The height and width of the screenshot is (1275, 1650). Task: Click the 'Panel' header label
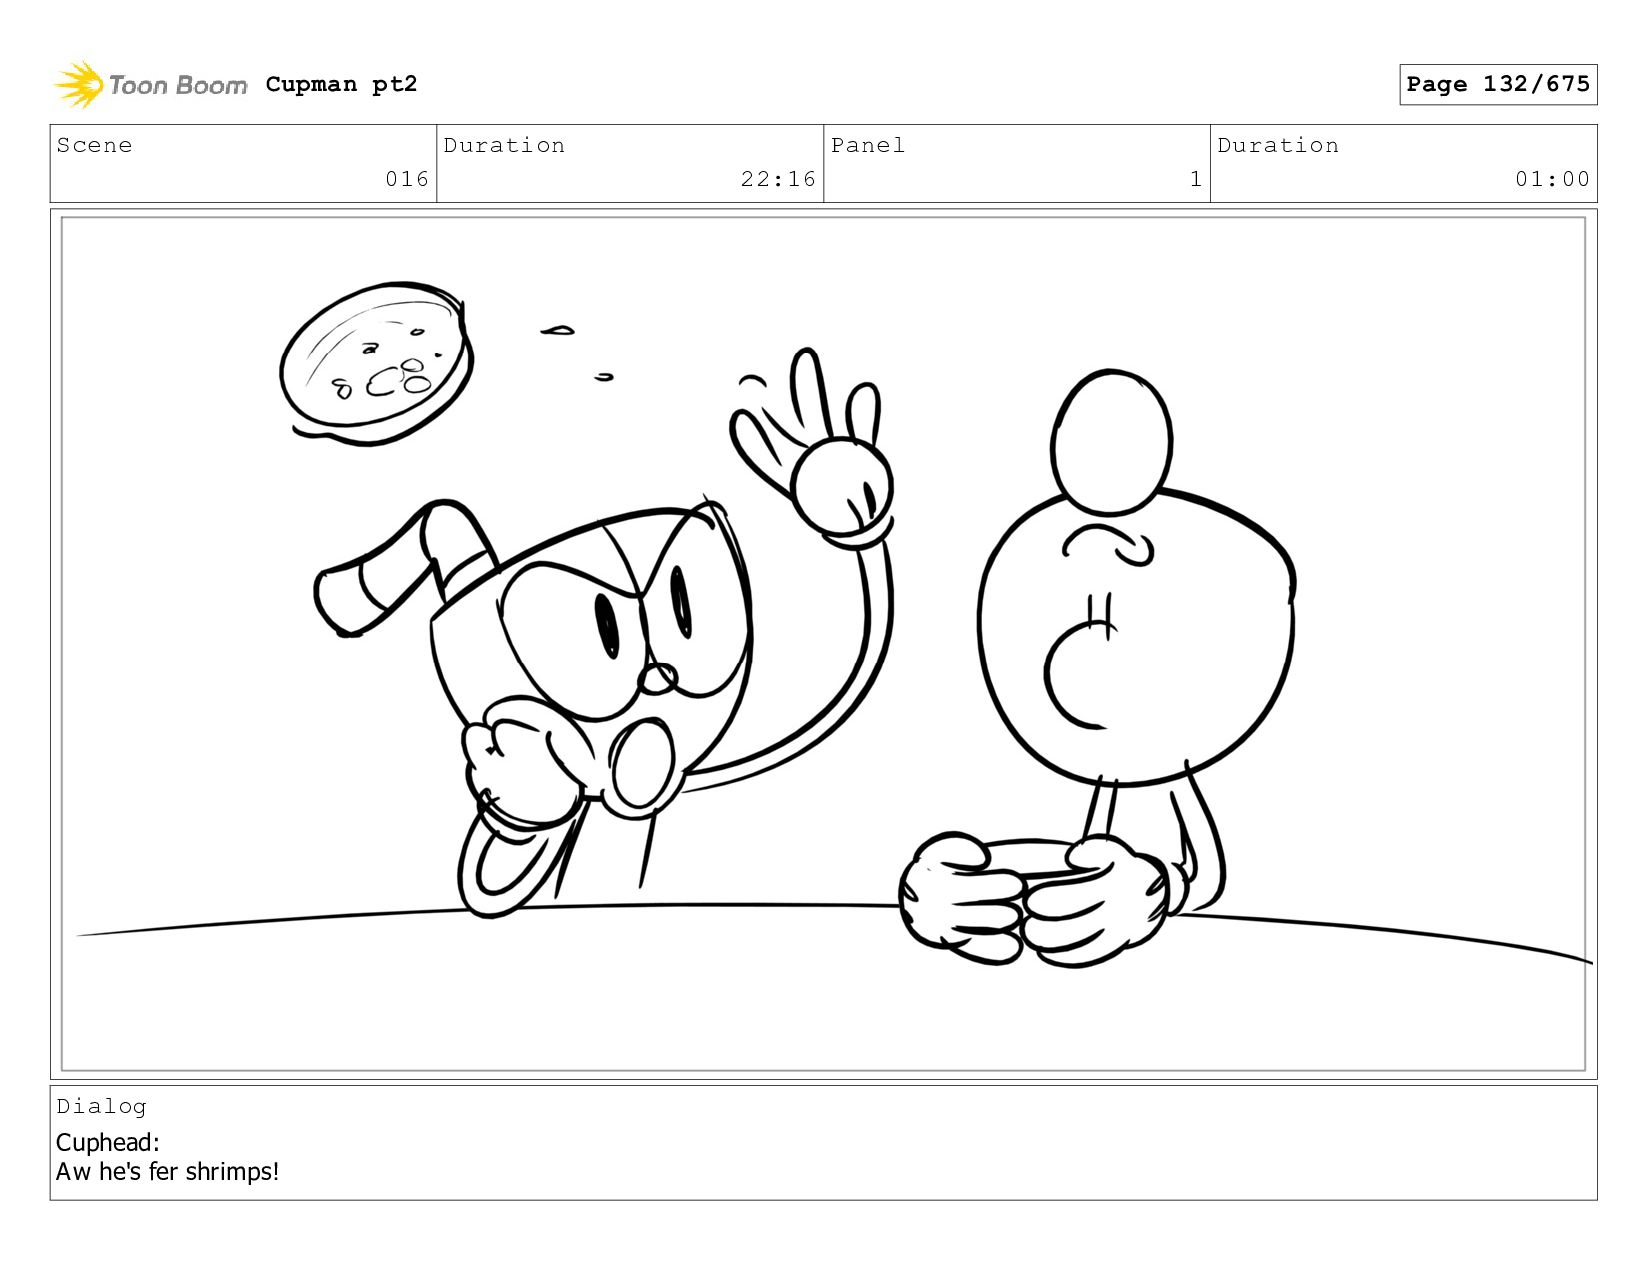coord(868,145)
